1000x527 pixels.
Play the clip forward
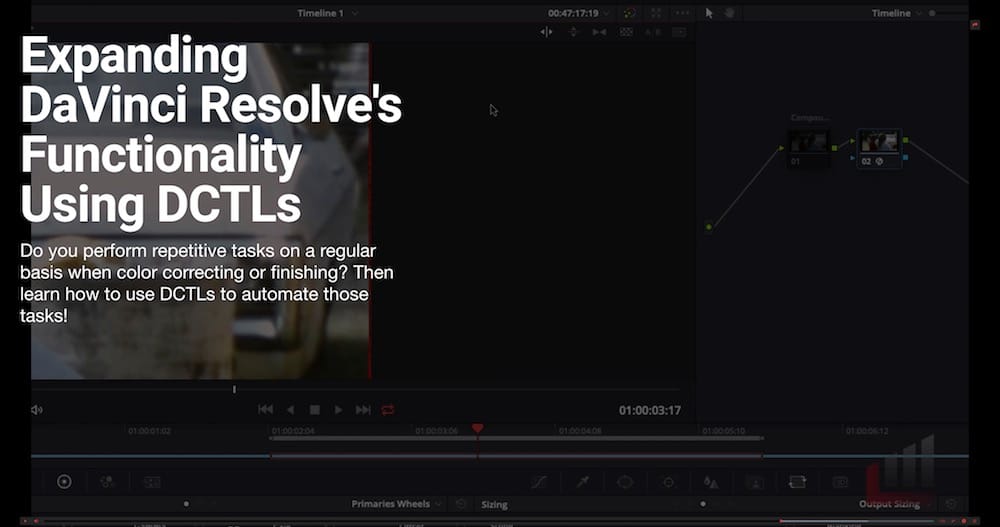(339, 410)
